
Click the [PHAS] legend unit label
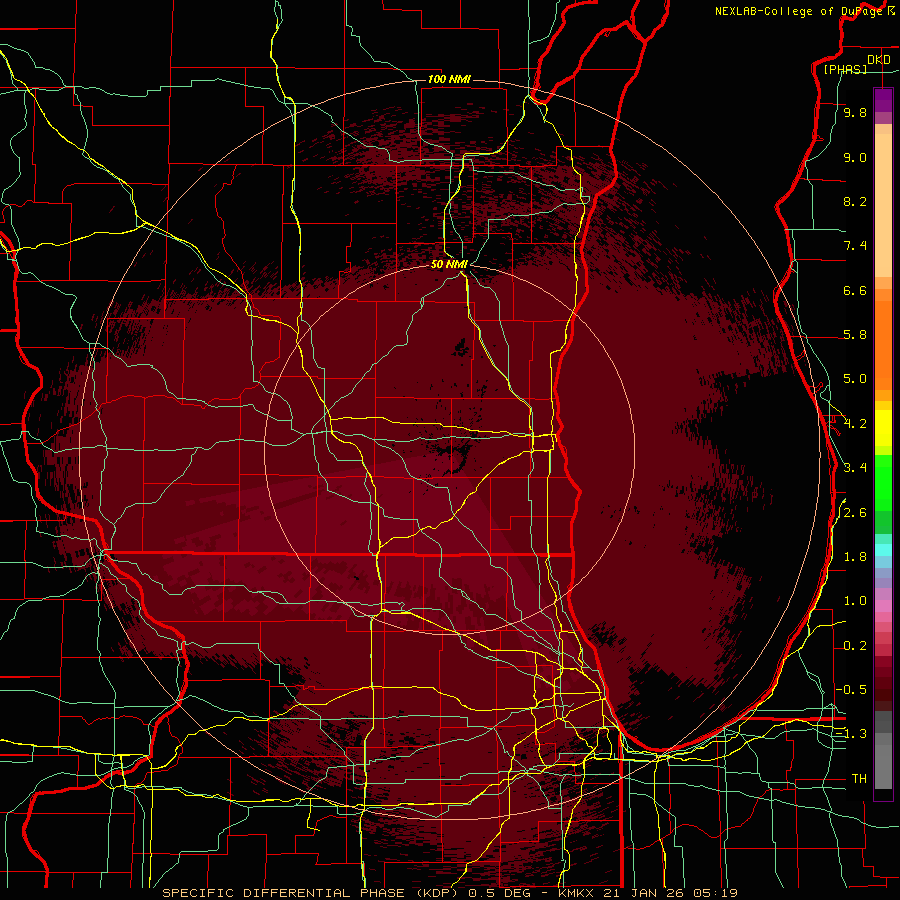point(845,69)
